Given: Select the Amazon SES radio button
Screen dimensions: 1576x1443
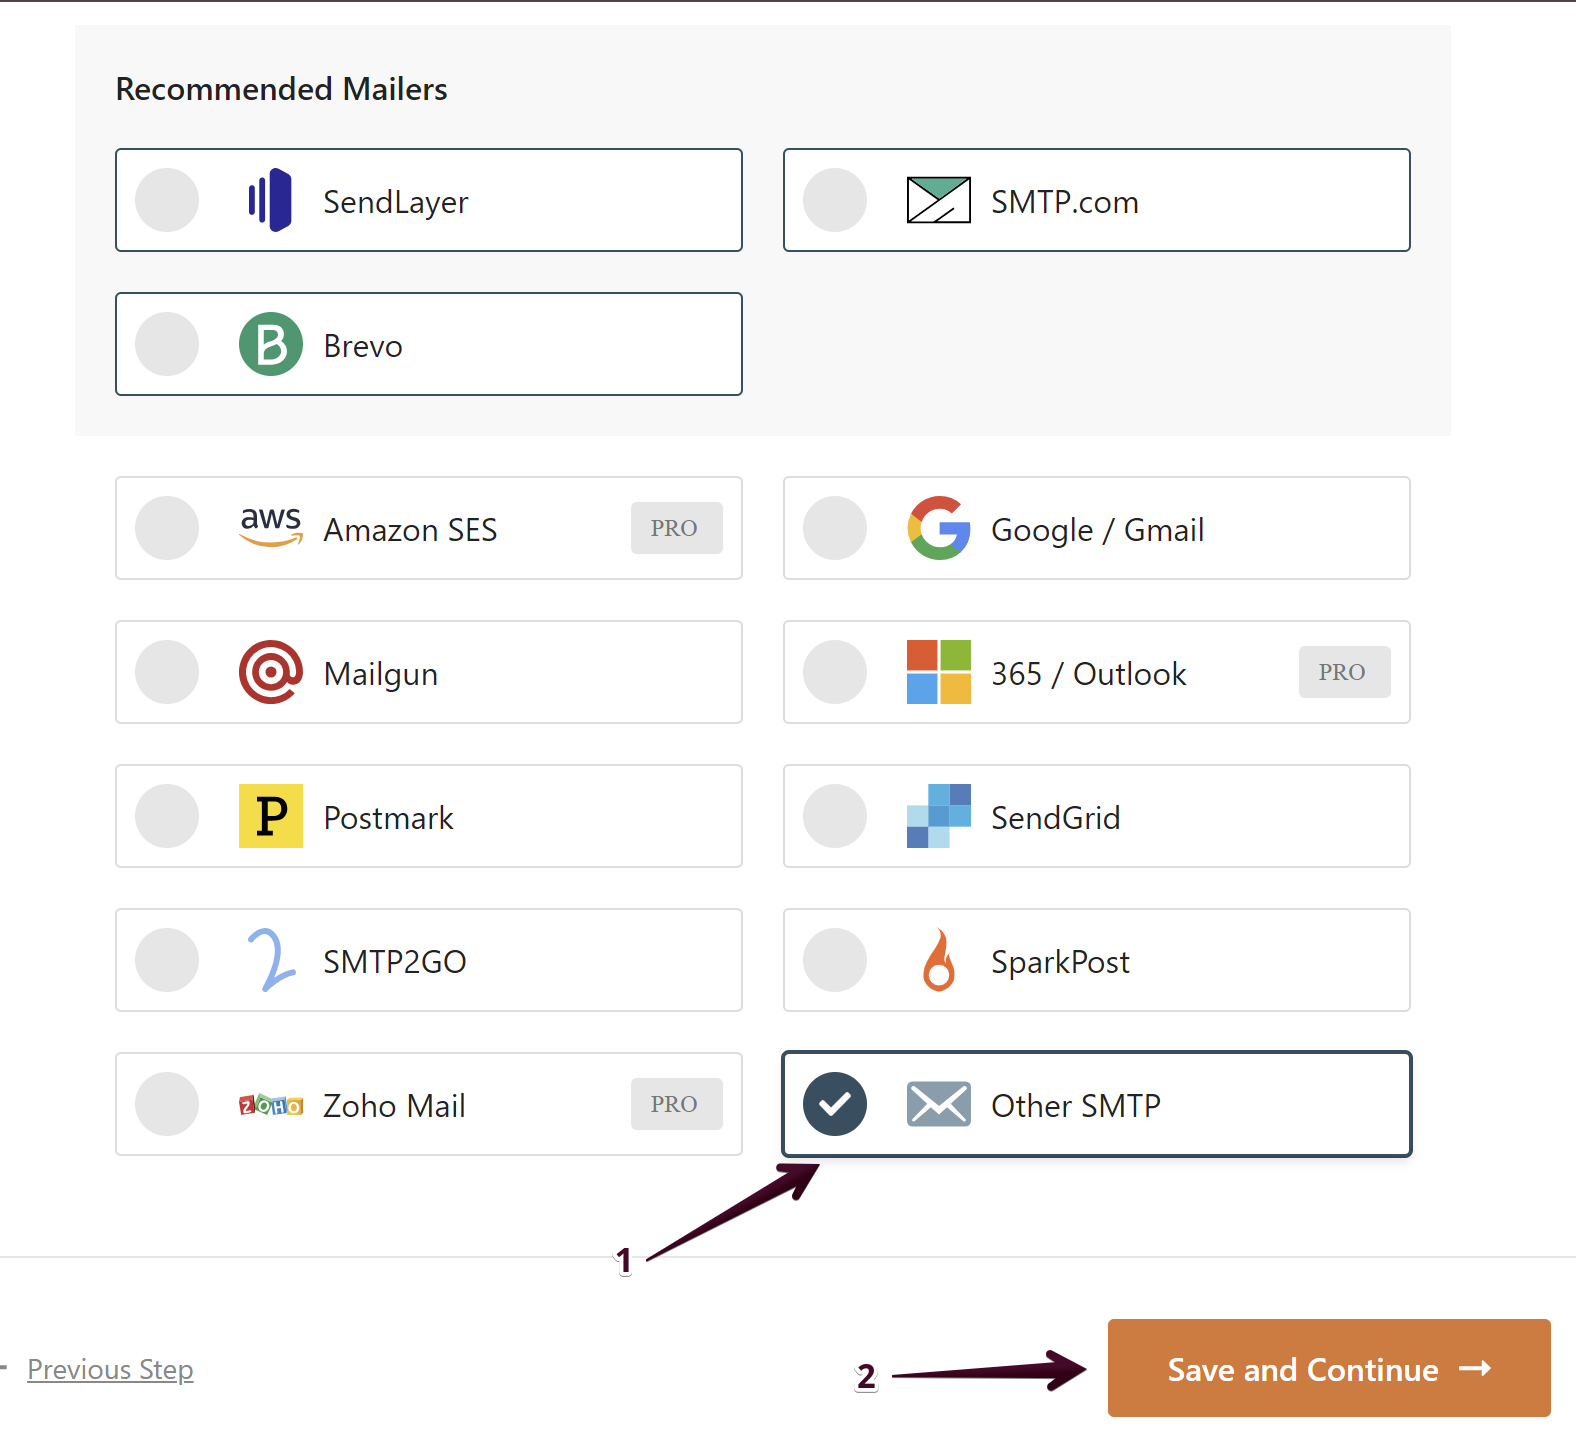Looking at the screenshot, I should tap(167, 528).
